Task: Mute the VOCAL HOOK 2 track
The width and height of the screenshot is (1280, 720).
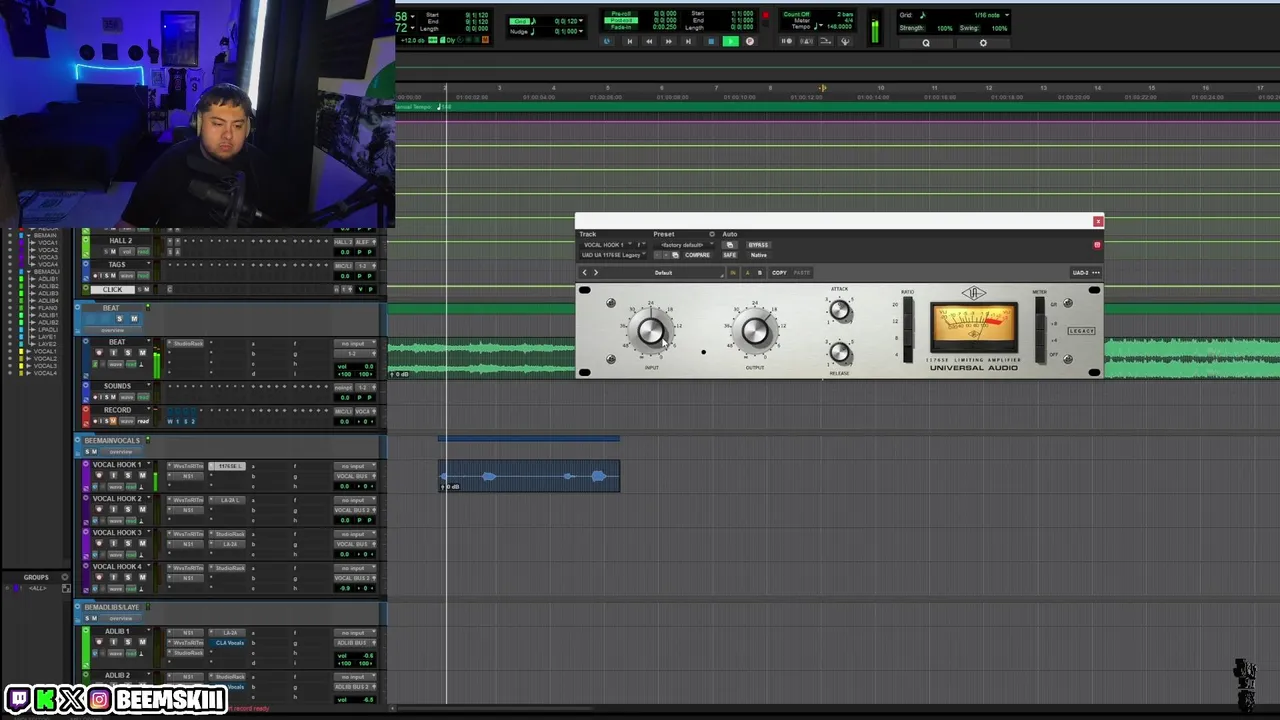Action: click(142, 509)
